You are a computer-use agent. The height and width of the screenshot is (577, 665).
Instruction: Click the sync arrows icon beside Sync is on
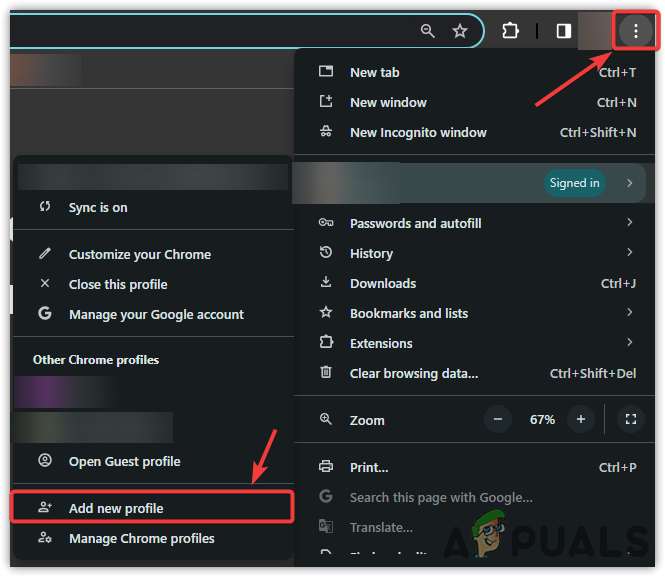pos(45,206)
